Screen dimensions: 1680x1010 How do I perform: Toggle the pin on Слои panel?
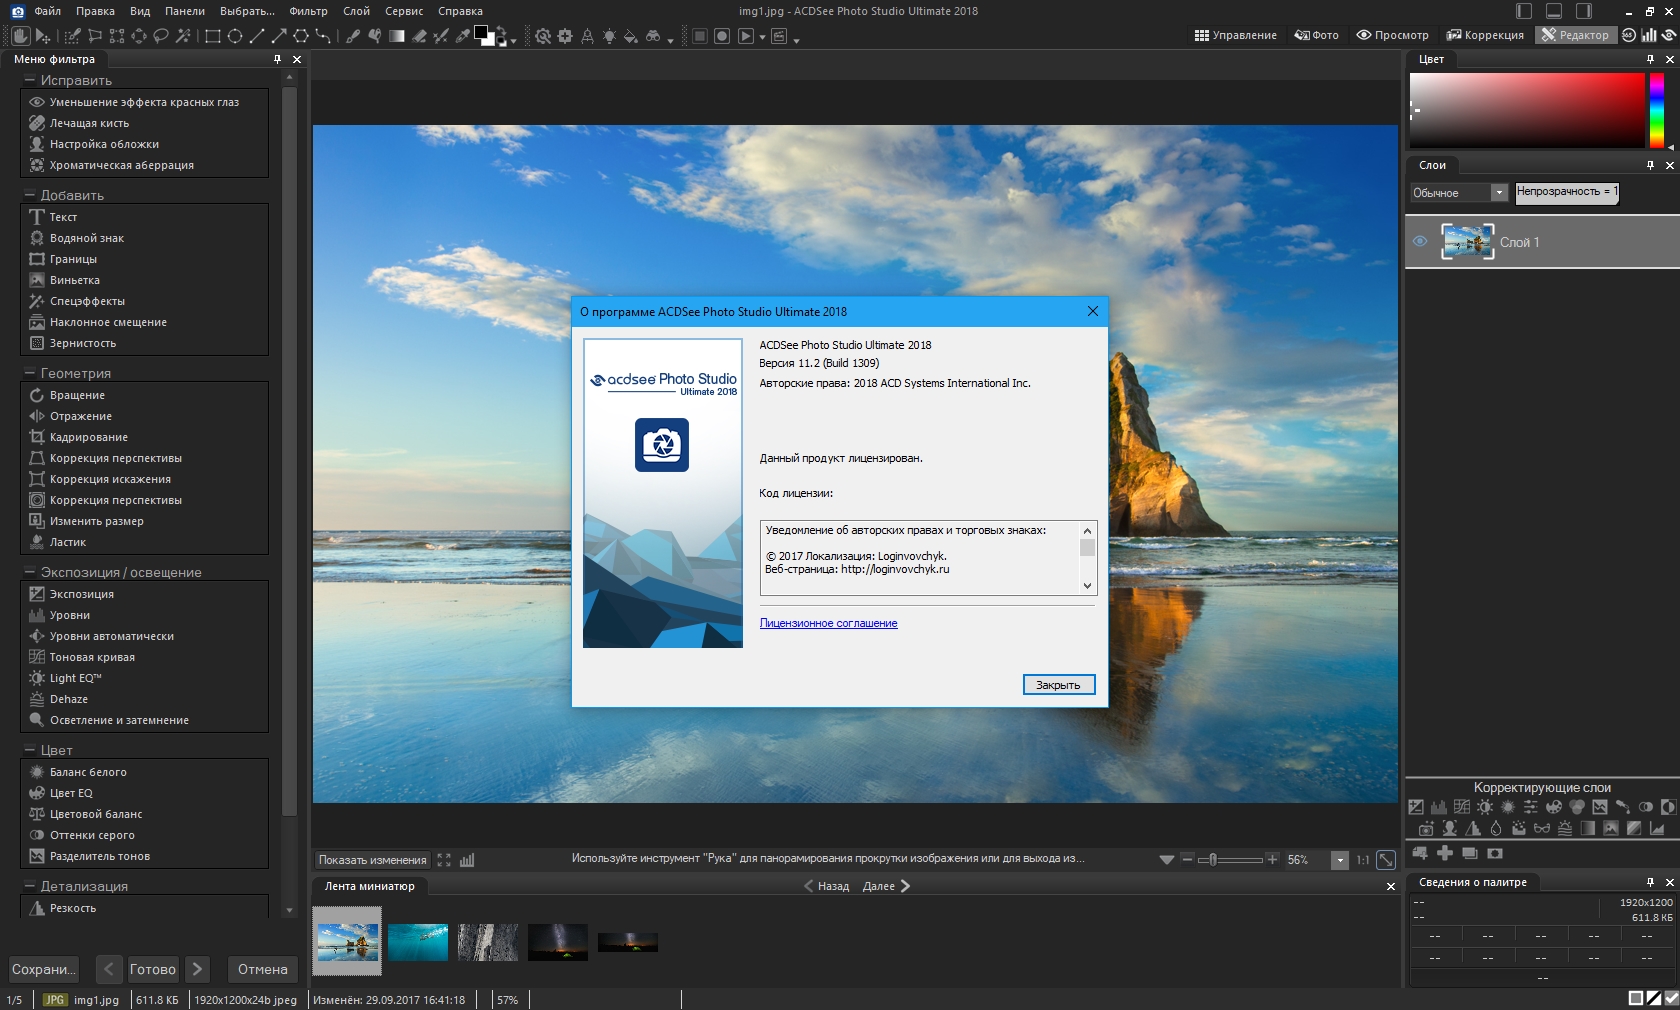pyautogui.click(x=1651, y=165)
